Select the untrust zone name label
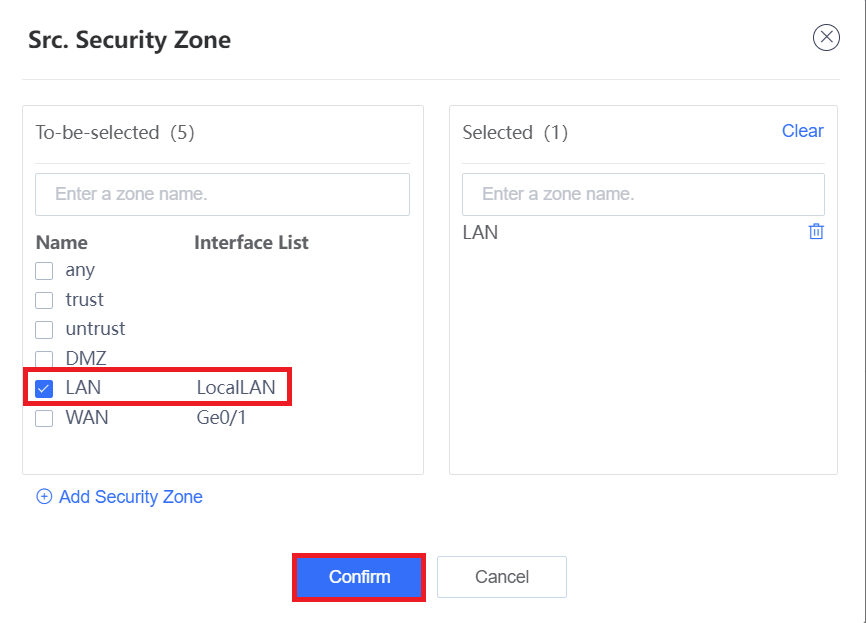This screenshot has width=866, height=623. 95,329
